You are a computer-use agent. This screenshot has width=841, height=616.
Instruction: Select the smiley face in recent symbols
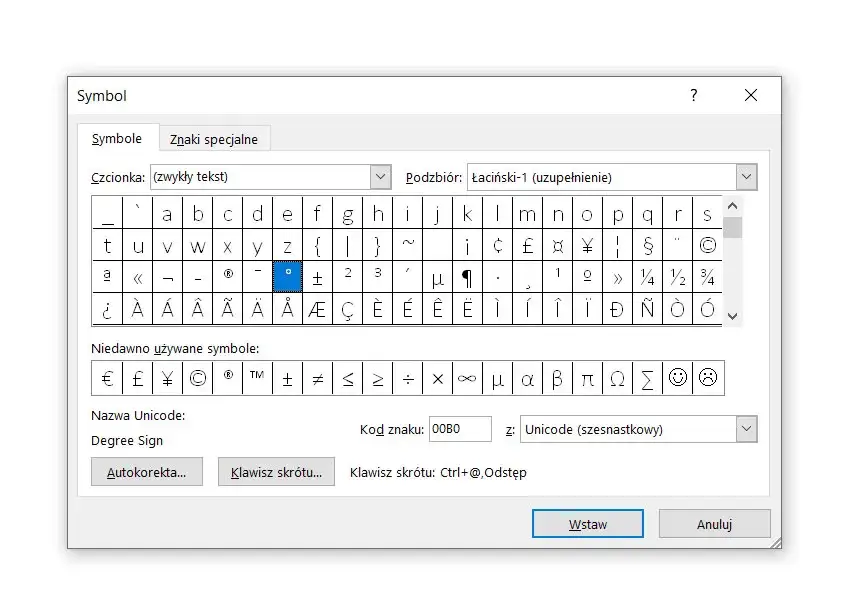(678, 379)
